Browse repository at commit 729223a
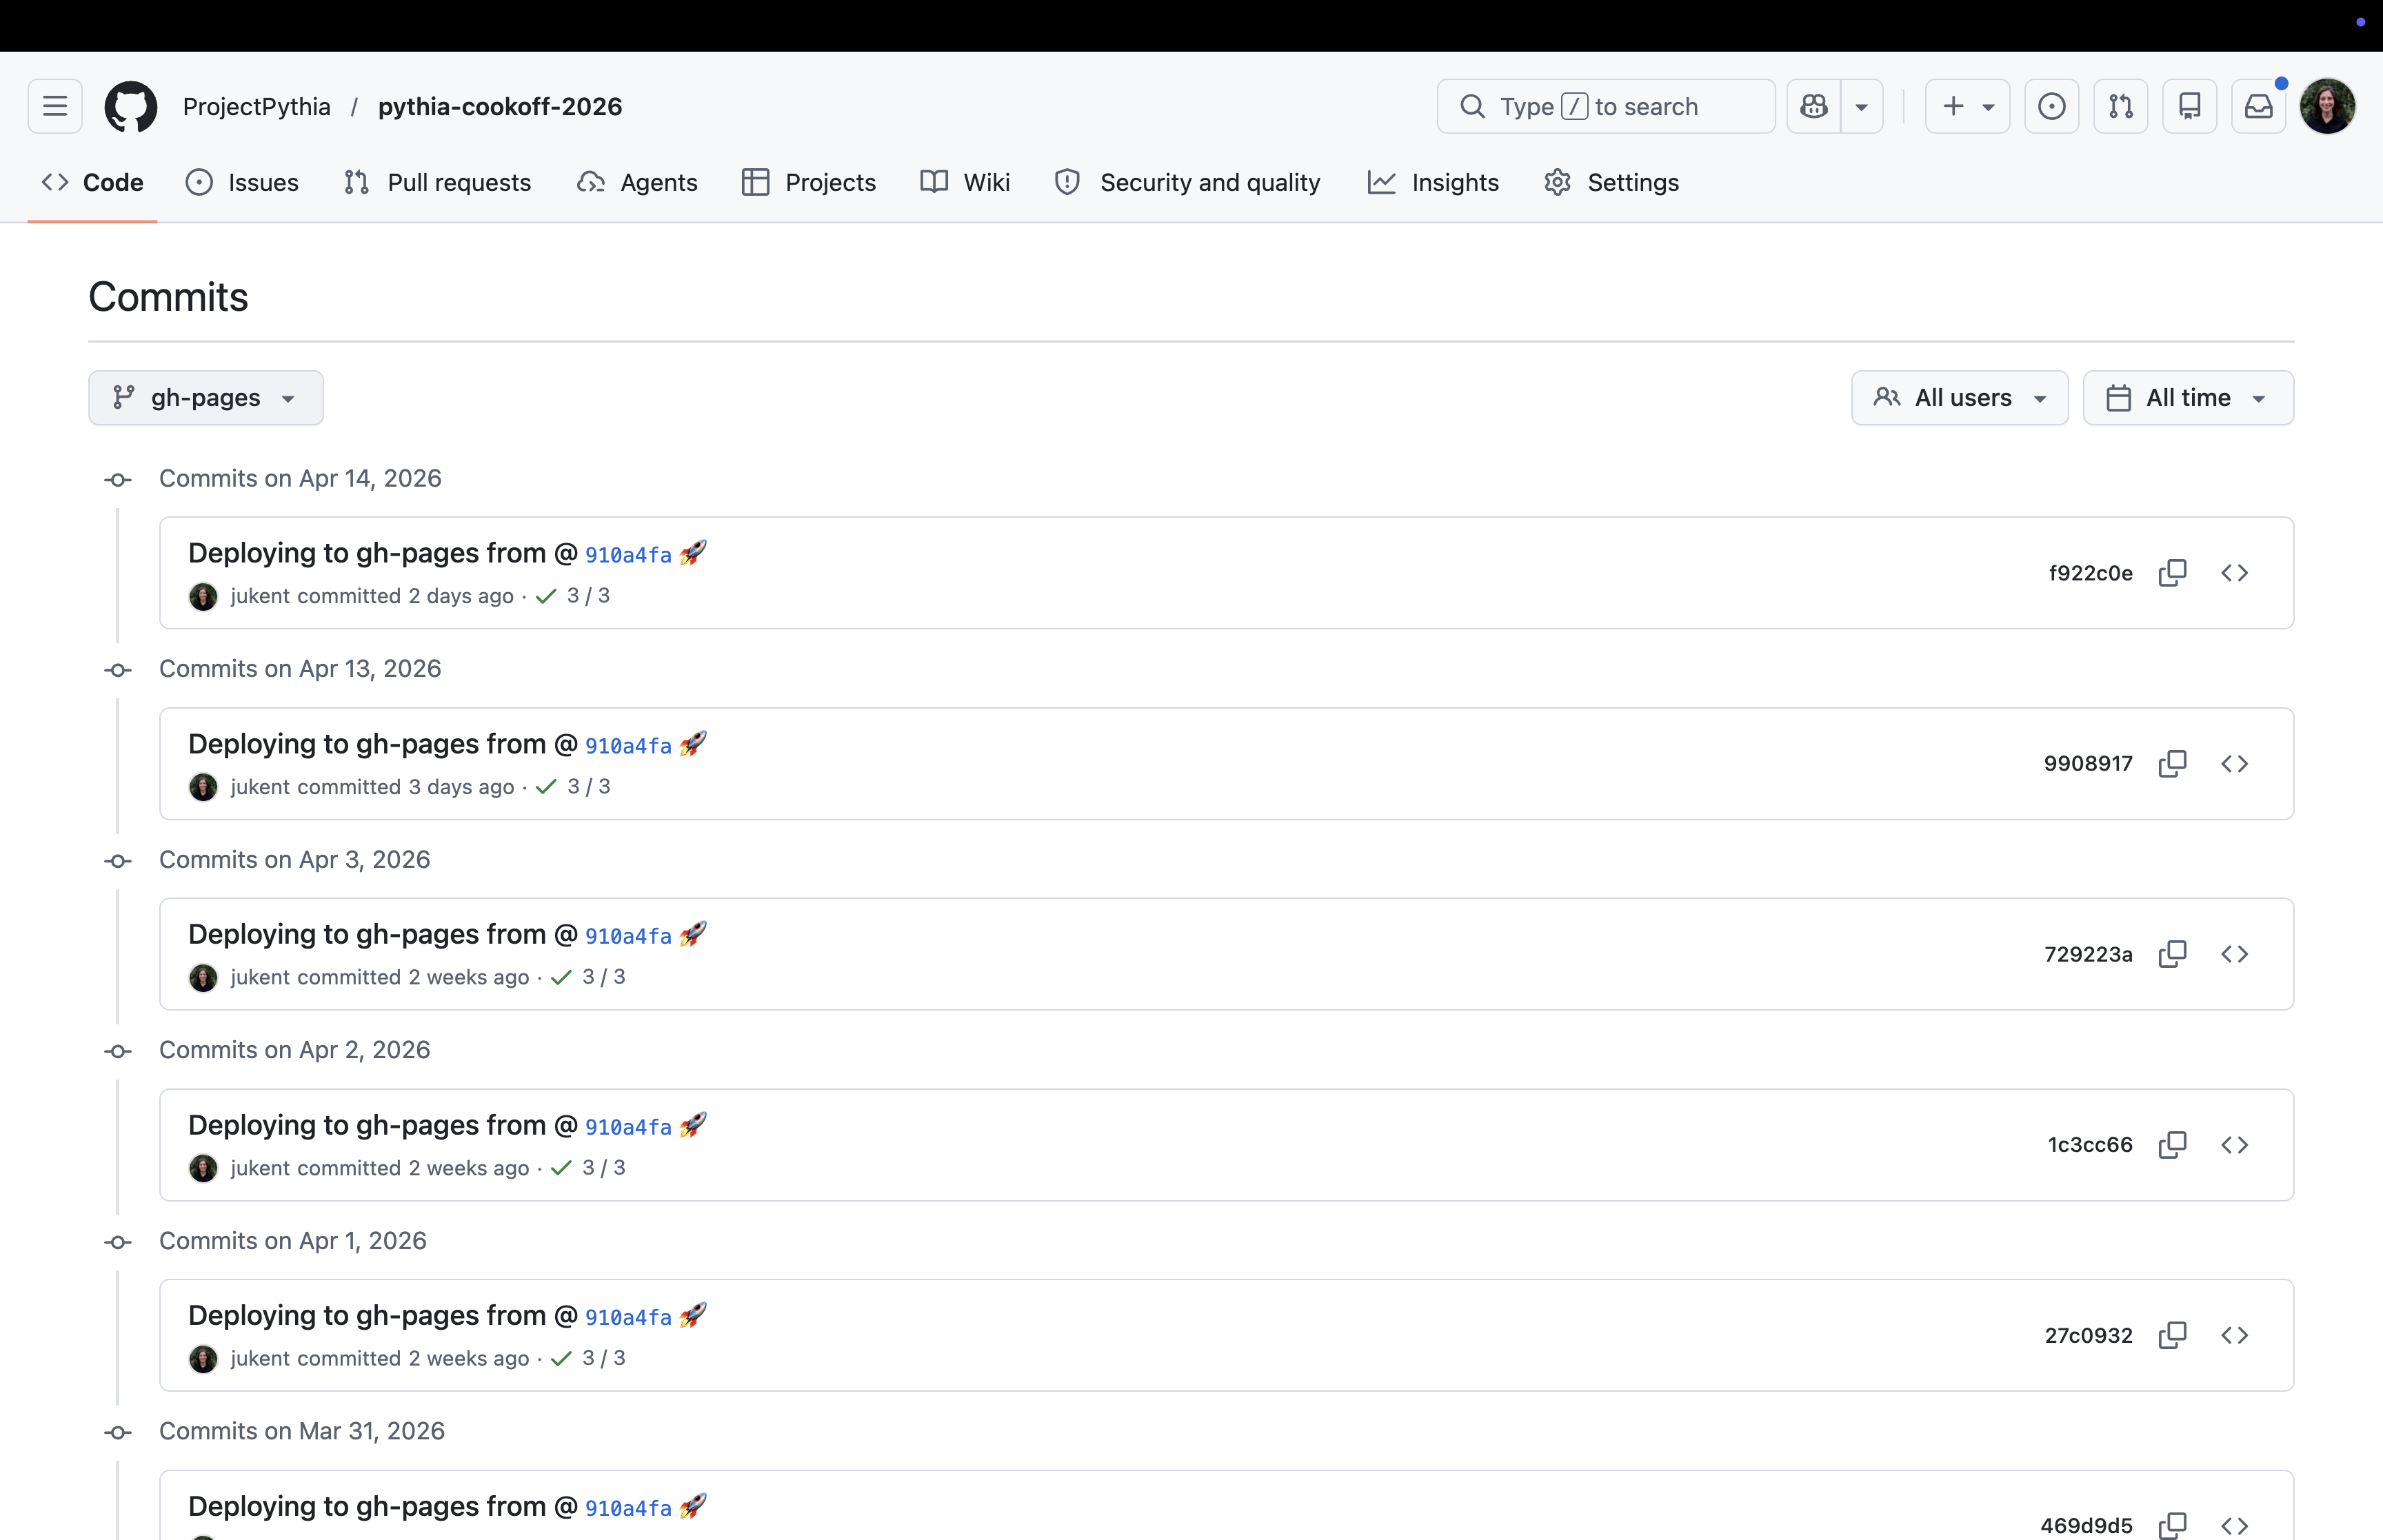2383x1540 pixels. pos(2235,954)
